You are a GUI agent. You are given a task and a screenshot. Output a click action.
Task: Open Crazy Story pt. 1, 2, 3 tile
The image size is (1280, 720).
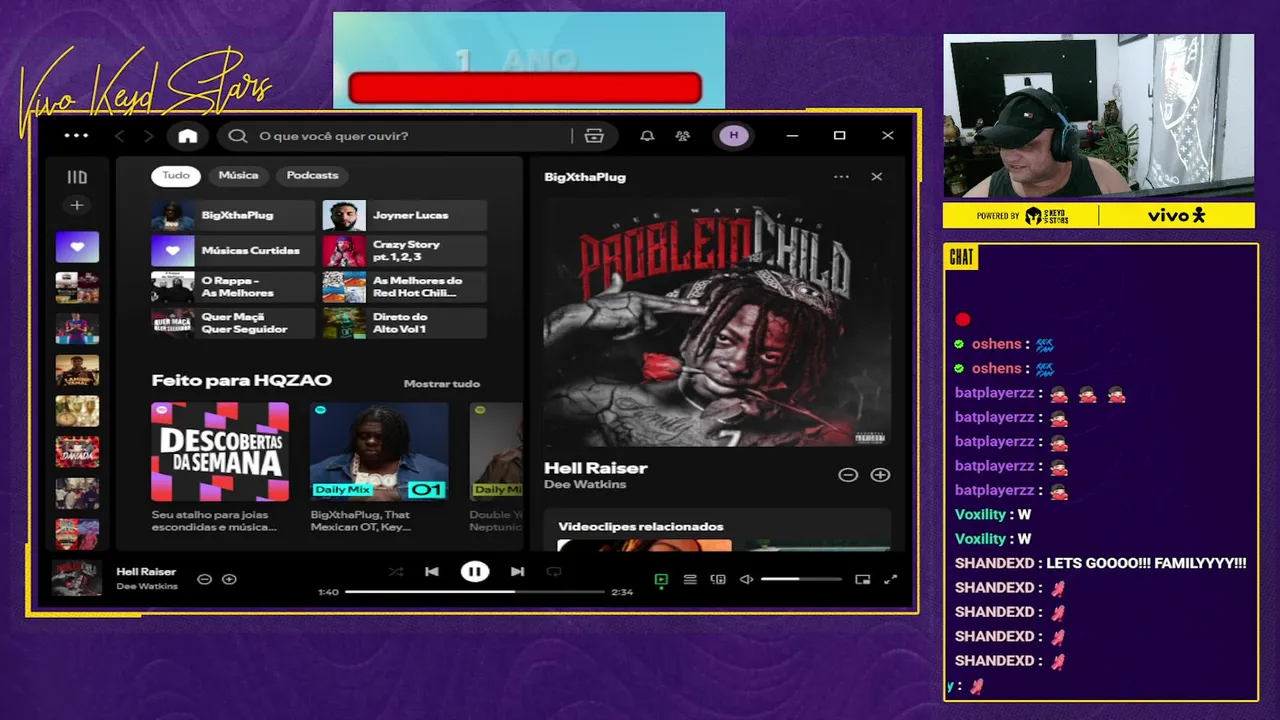[404, 251]
